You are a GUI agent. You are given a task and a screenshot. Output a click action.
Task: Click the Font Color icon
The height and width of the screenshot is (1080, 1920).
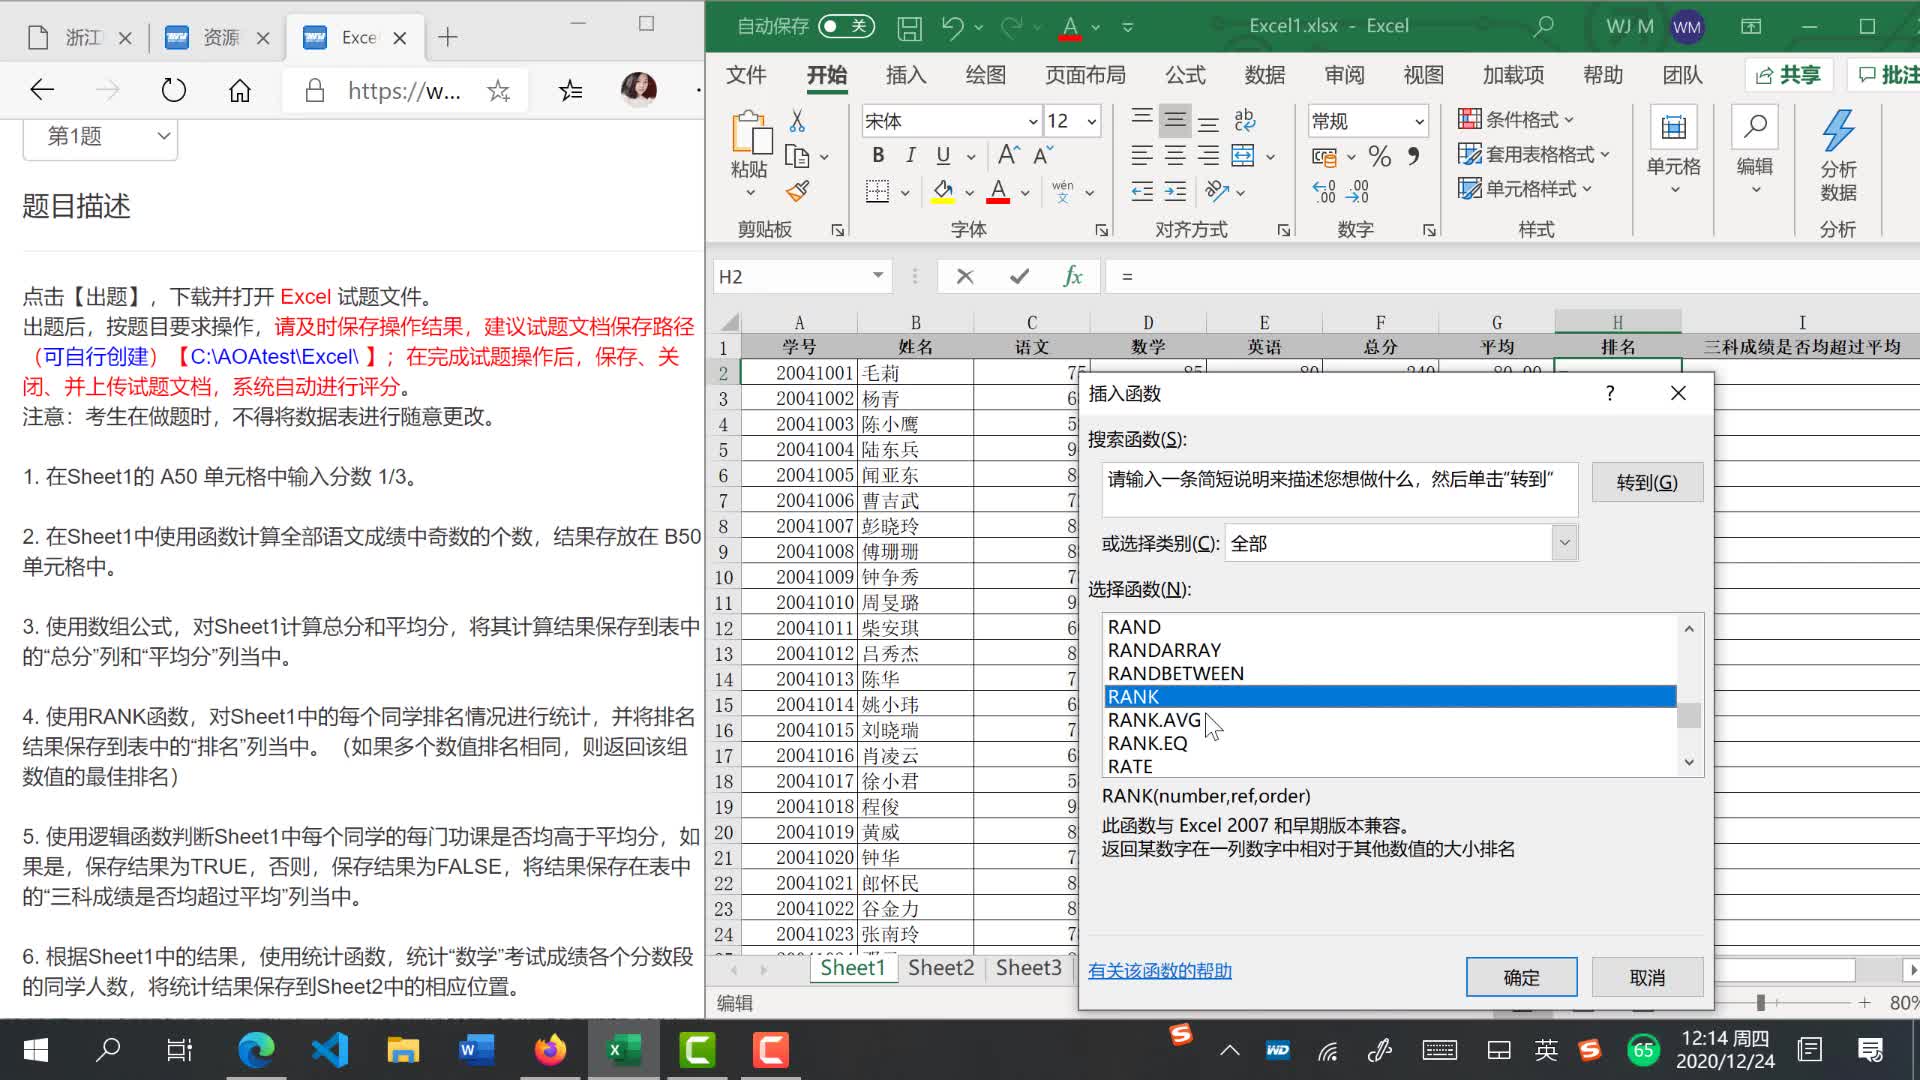click(997, 191)
